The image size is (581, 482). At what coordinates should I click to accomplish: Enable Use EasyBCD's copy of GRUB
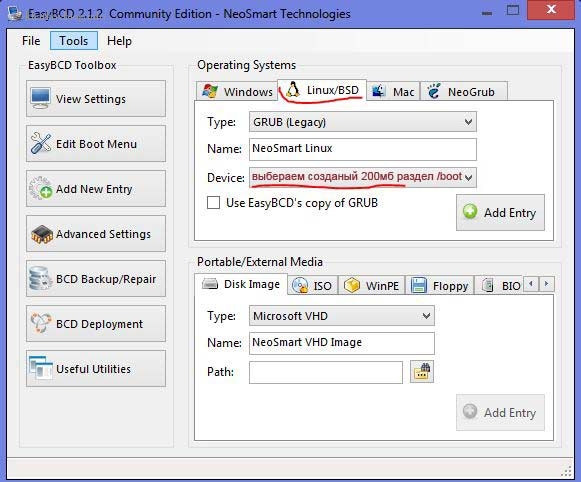pyautogui.click(x=213, y=203)
